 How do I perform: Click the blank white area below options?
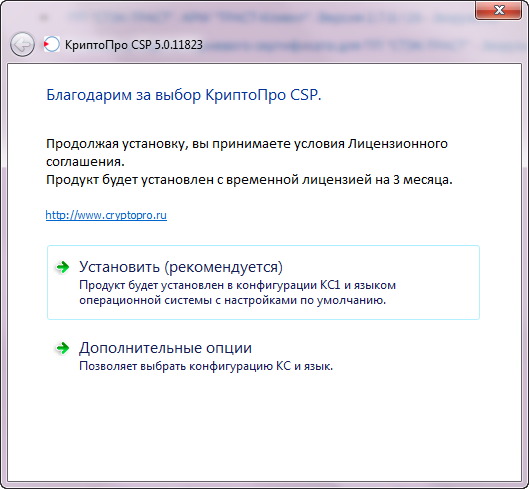click(263, 429)
